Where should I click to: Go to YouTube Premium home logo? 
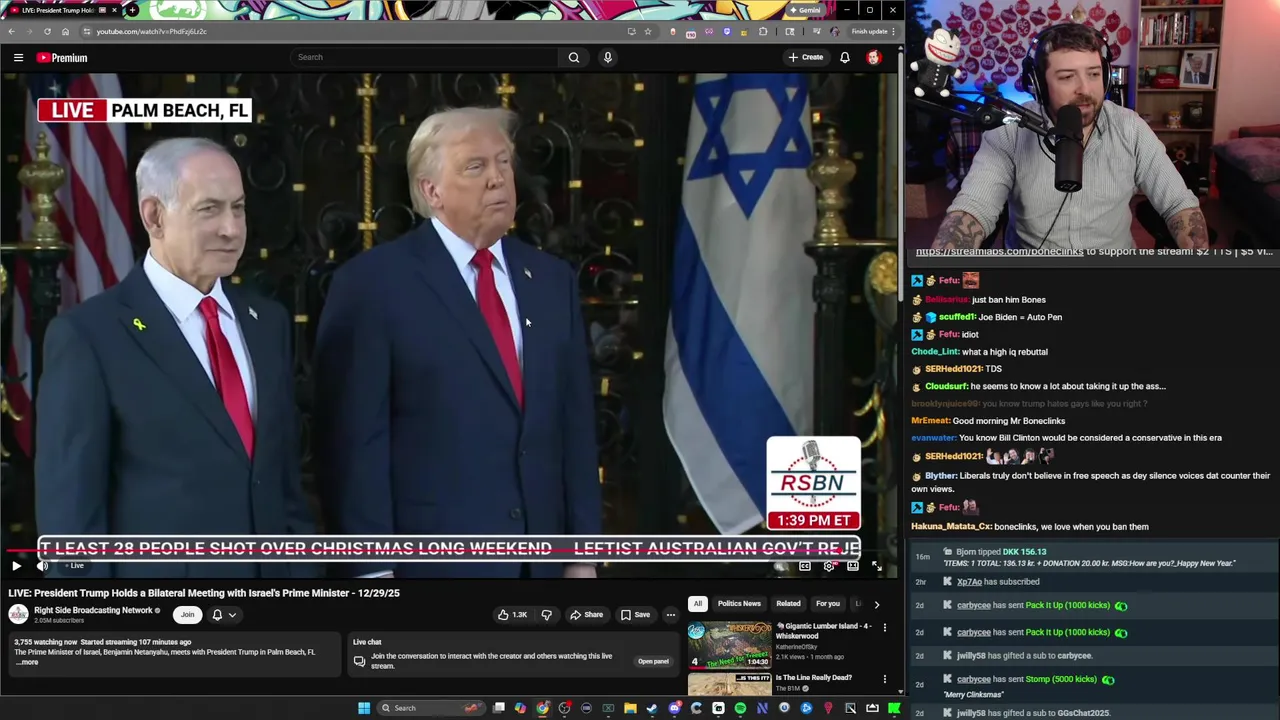pos(63,58)
